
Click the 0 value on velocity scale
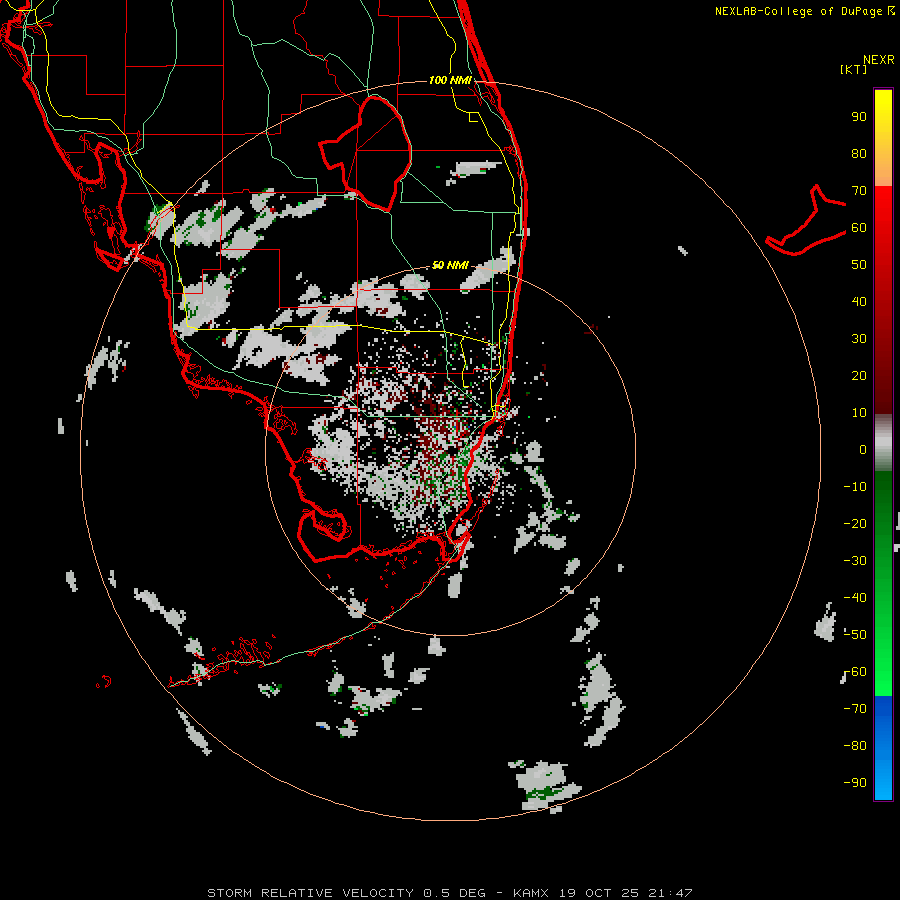pyautogui.click(x=863, y=450)
